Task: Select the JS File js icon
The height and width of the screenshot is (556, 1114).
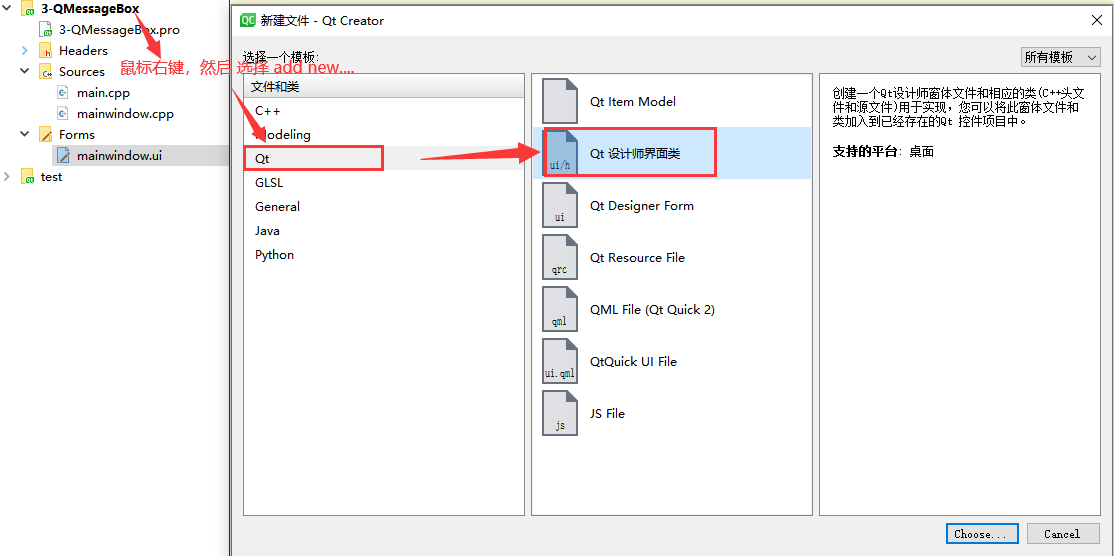Action: [x=560, y=413]
